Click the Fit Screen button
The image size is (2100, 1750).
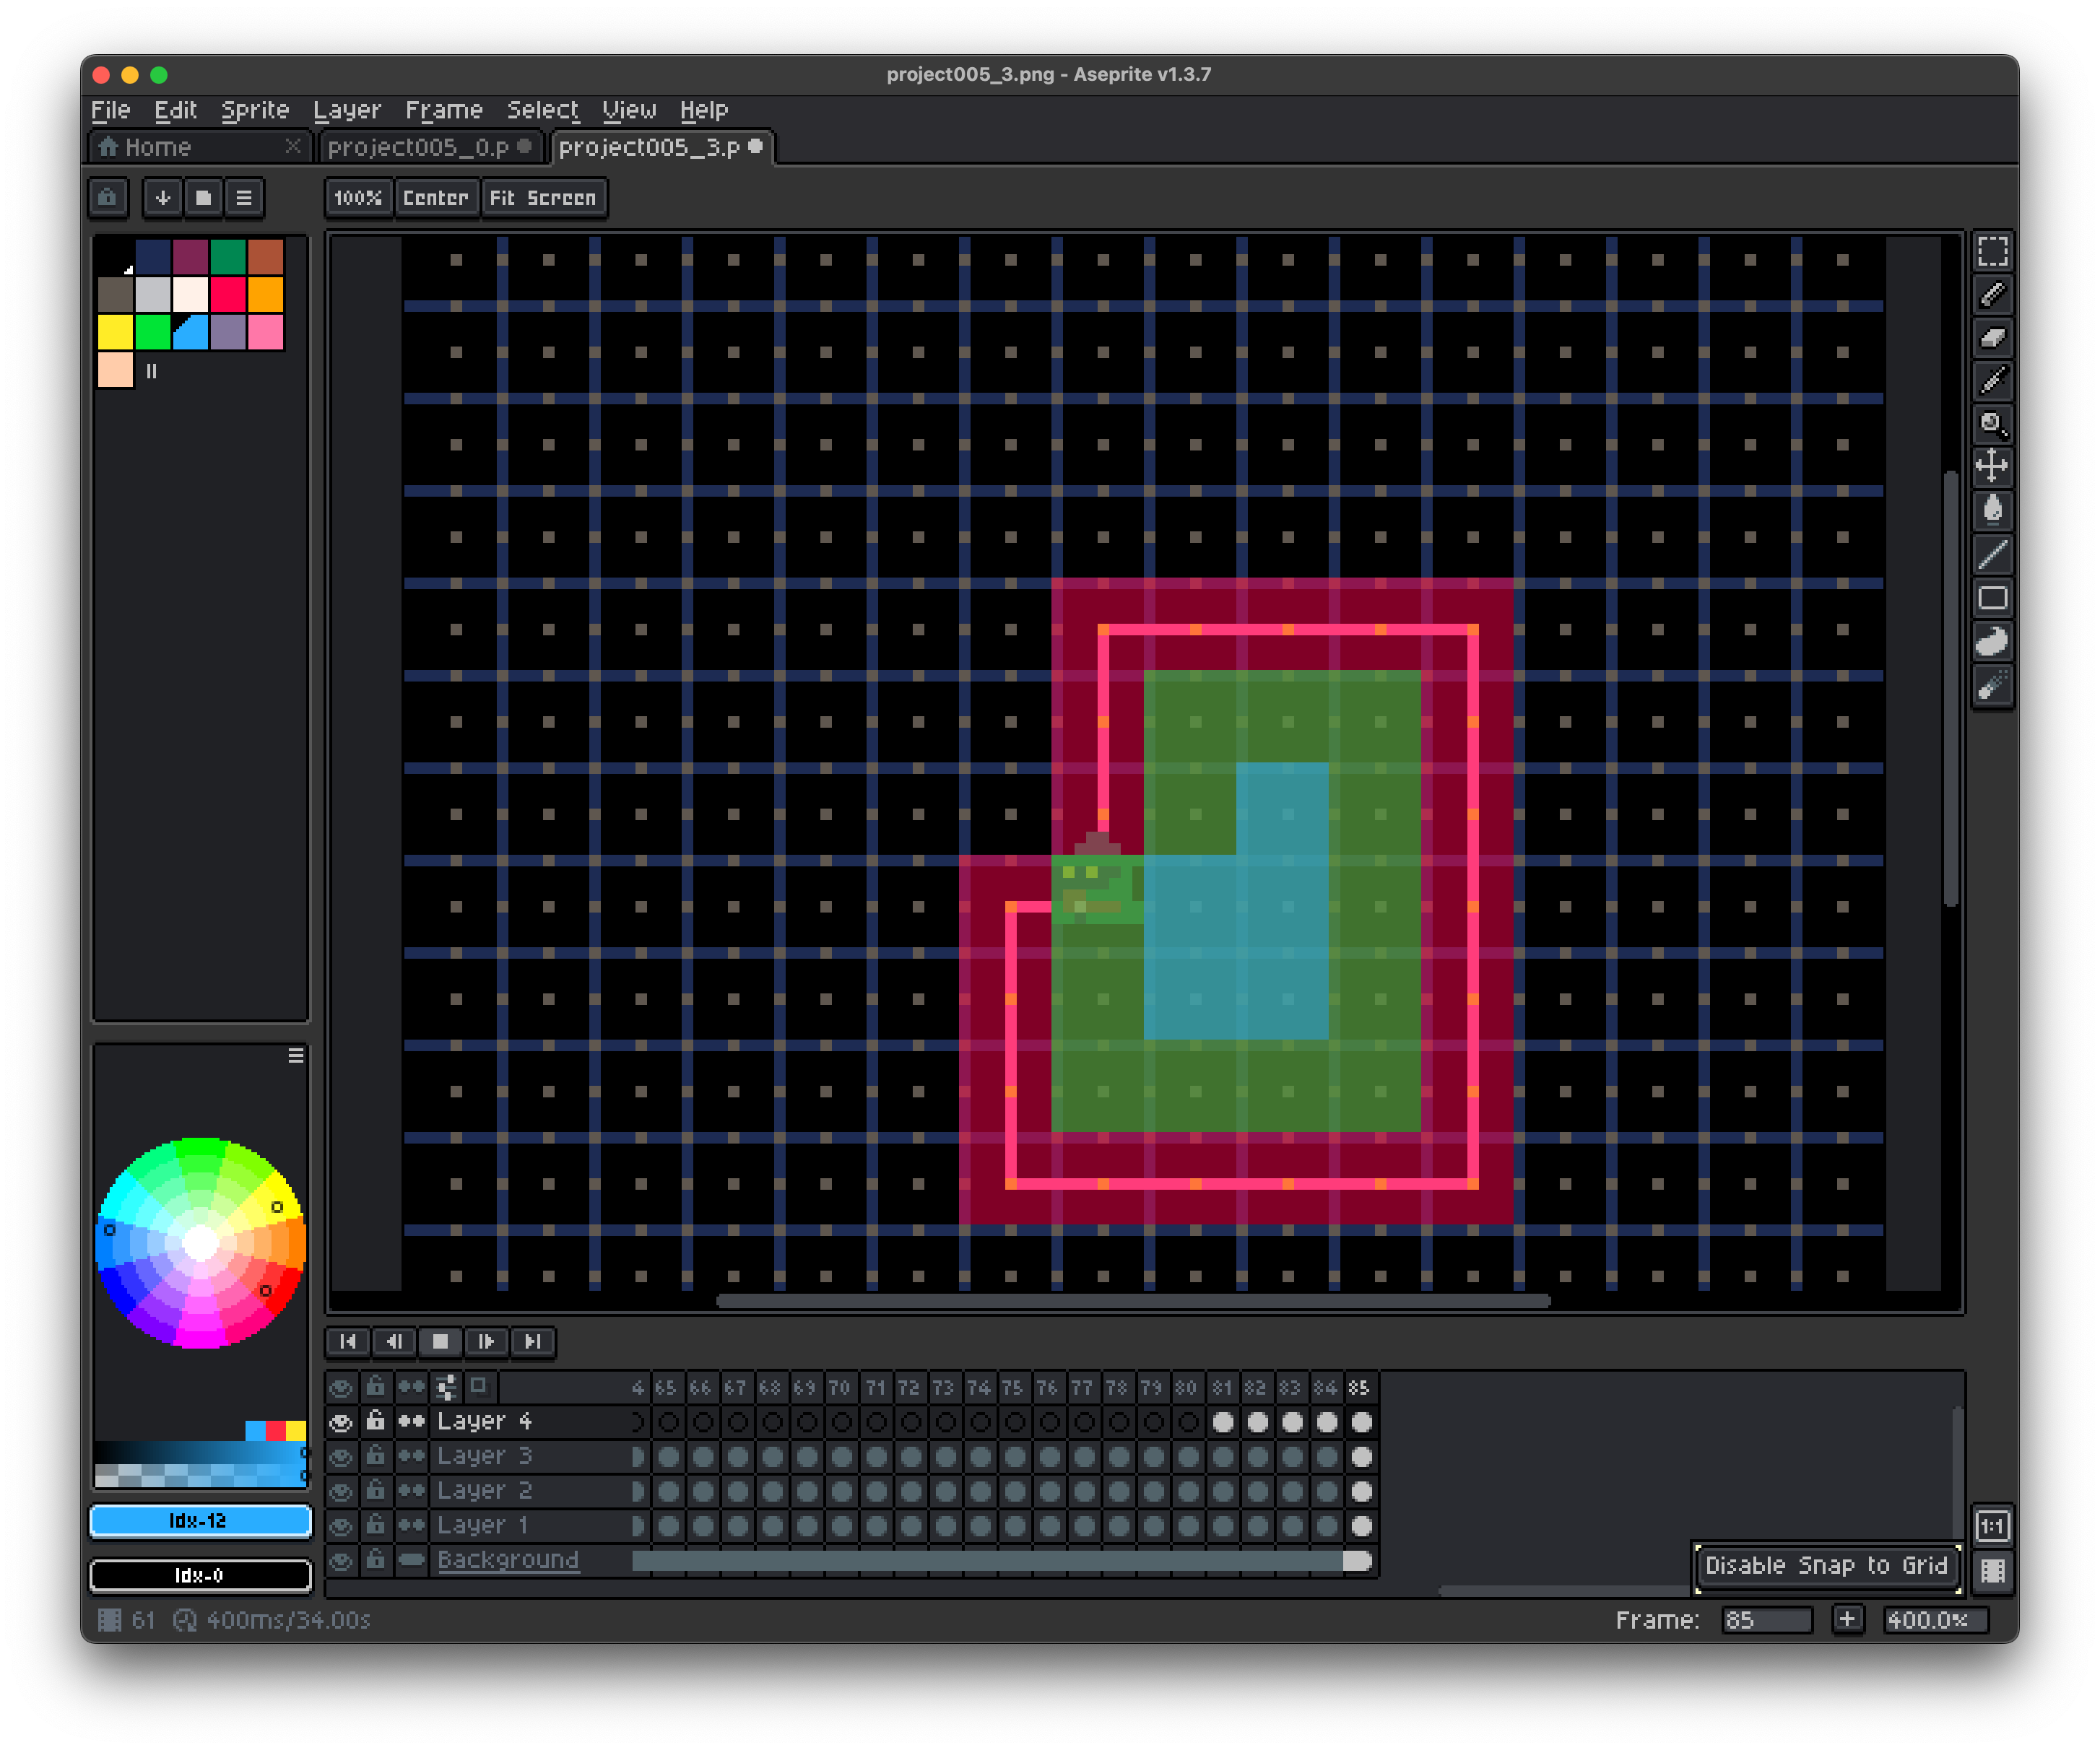(542, 198)
